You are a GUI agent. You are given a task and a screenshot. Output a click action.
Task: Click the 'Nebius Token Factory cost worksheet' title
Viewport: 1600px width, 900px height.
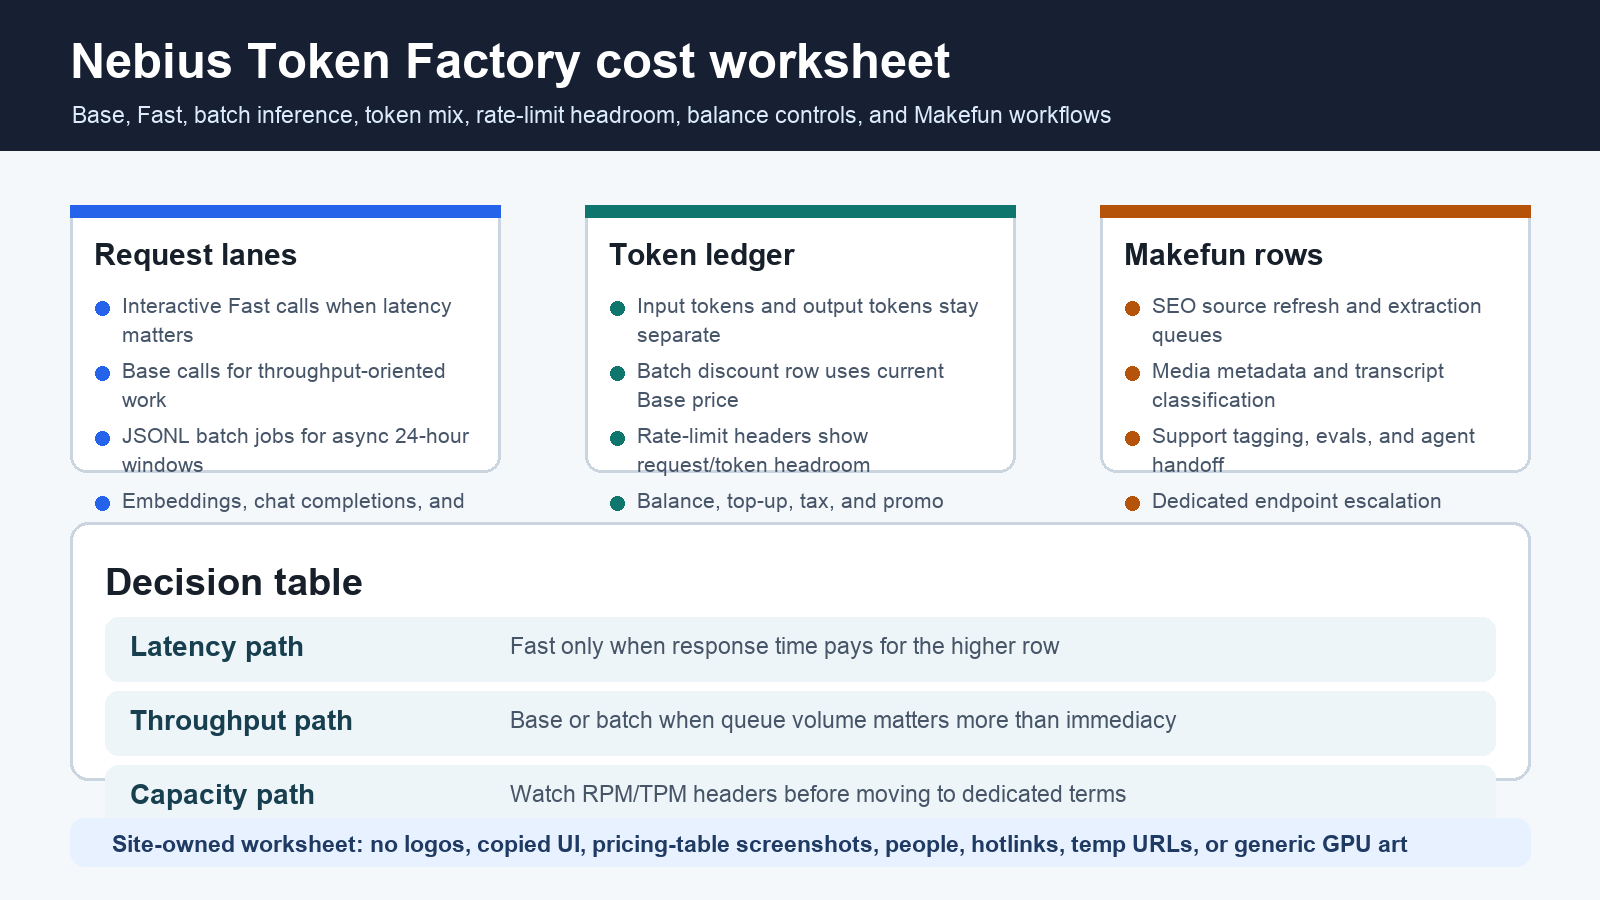[x=510, y=61]
